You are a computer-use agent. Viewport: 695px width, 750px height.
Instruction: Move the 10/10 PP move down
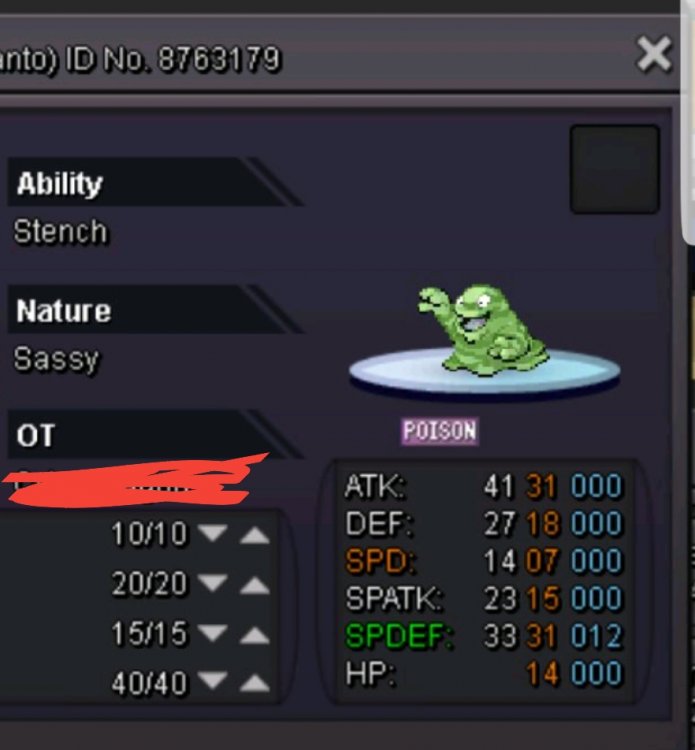point(212,533)
